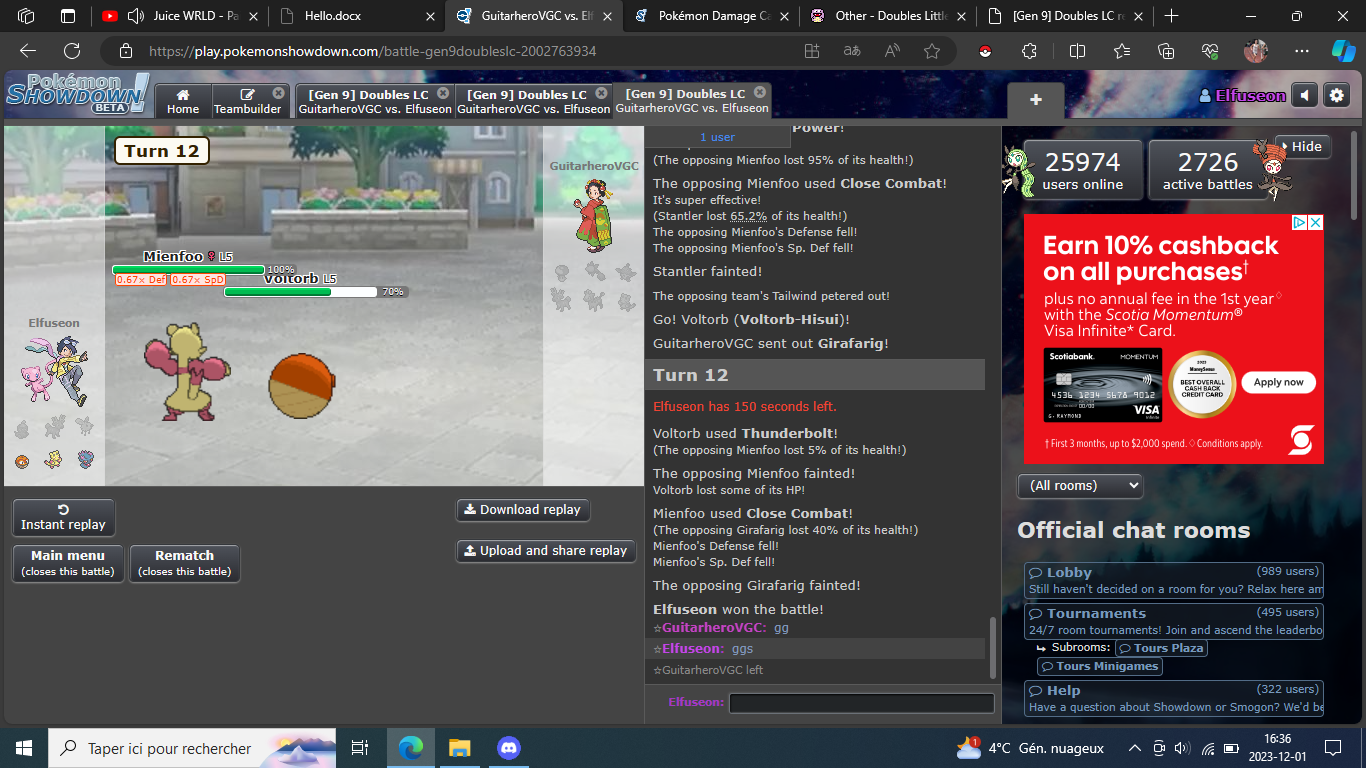Open the Pokémon Showdown settings gear
Screen dimensions: 1366x768
1336,95
